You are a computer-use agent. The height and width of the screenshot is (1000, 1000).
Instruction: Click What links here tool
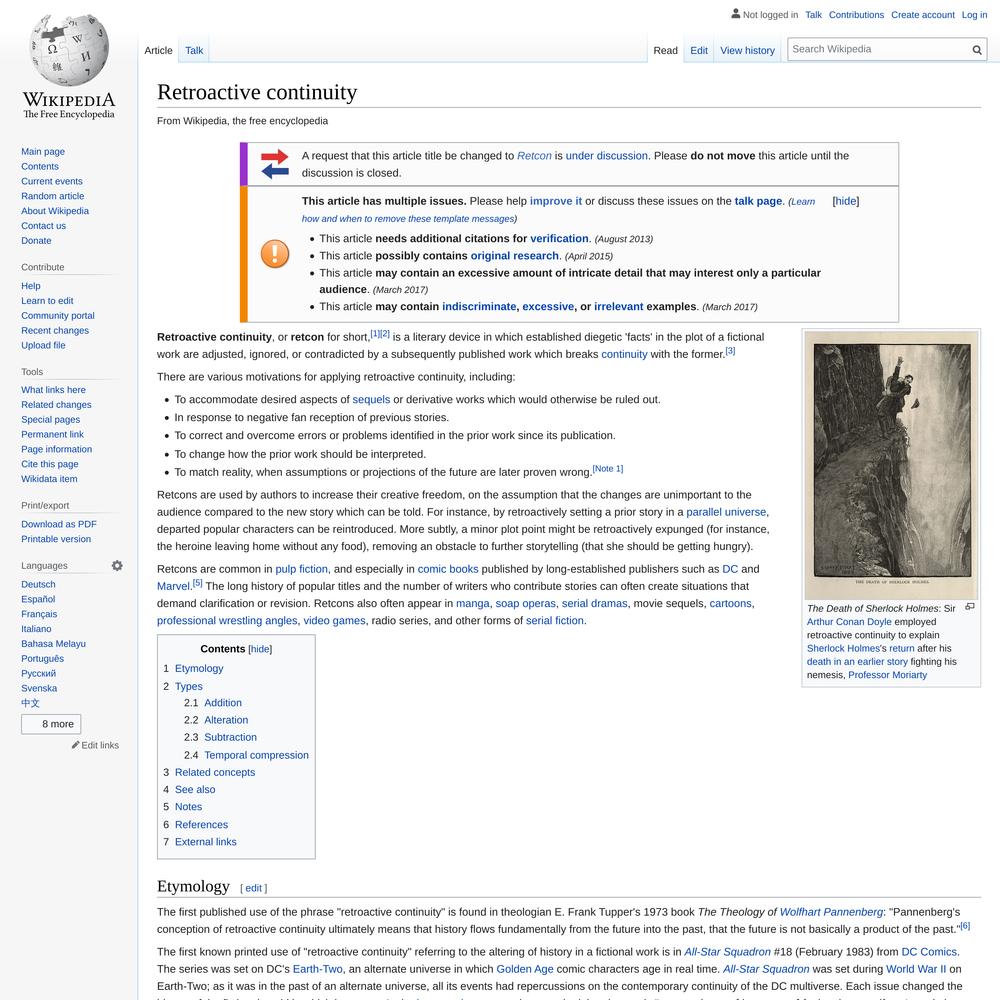(x=53, y=390)
